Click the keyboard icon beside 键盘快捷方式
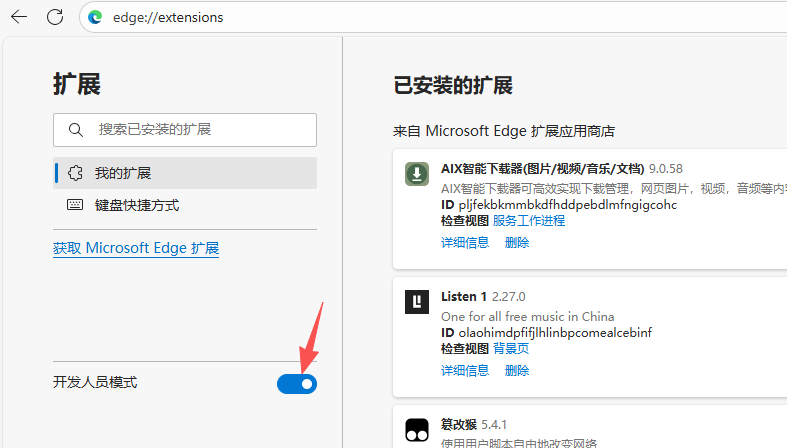 75,205
